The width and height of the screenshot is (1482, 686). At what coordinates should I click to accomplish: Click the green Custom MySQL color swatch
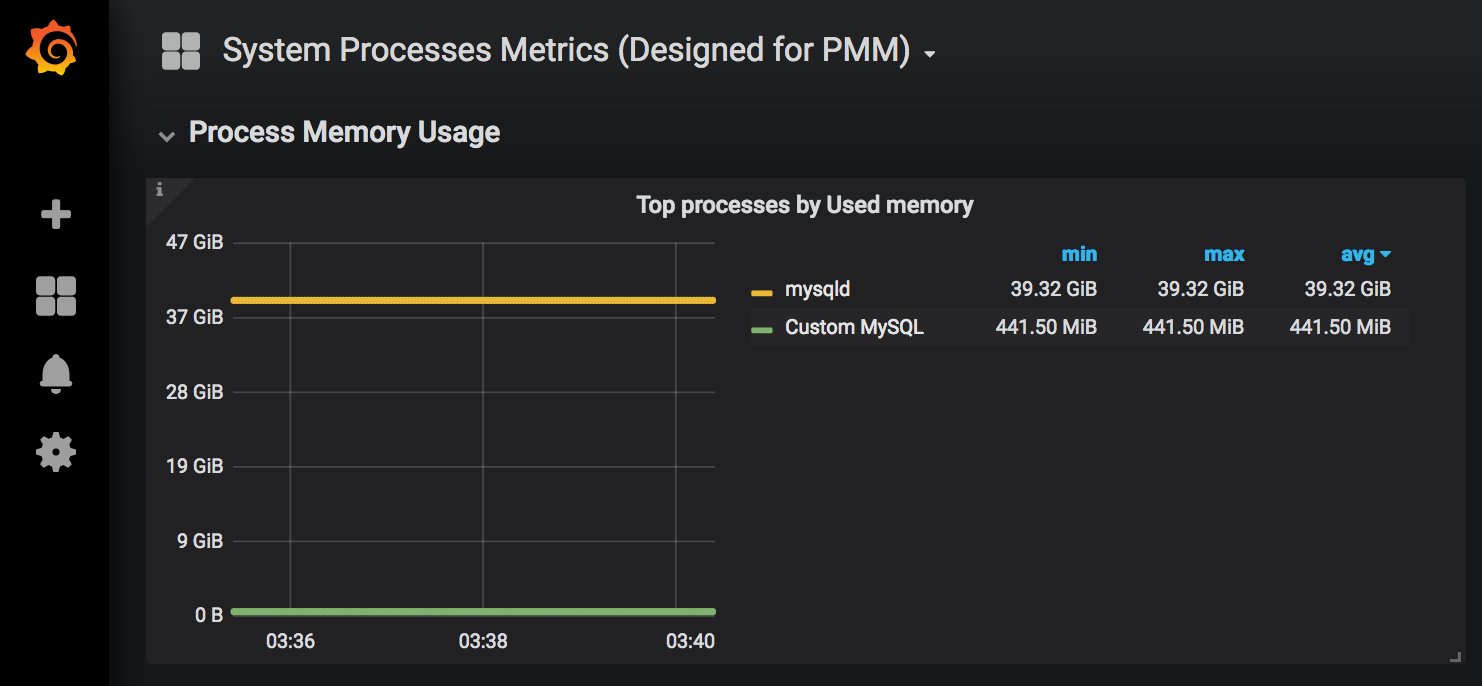click(763, 327)
